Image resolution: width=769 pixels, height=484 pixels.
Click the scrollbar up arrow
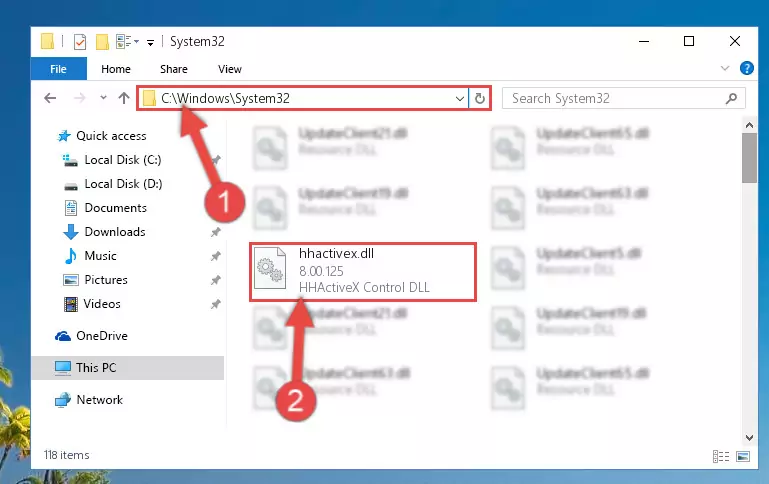pos(749,125)
